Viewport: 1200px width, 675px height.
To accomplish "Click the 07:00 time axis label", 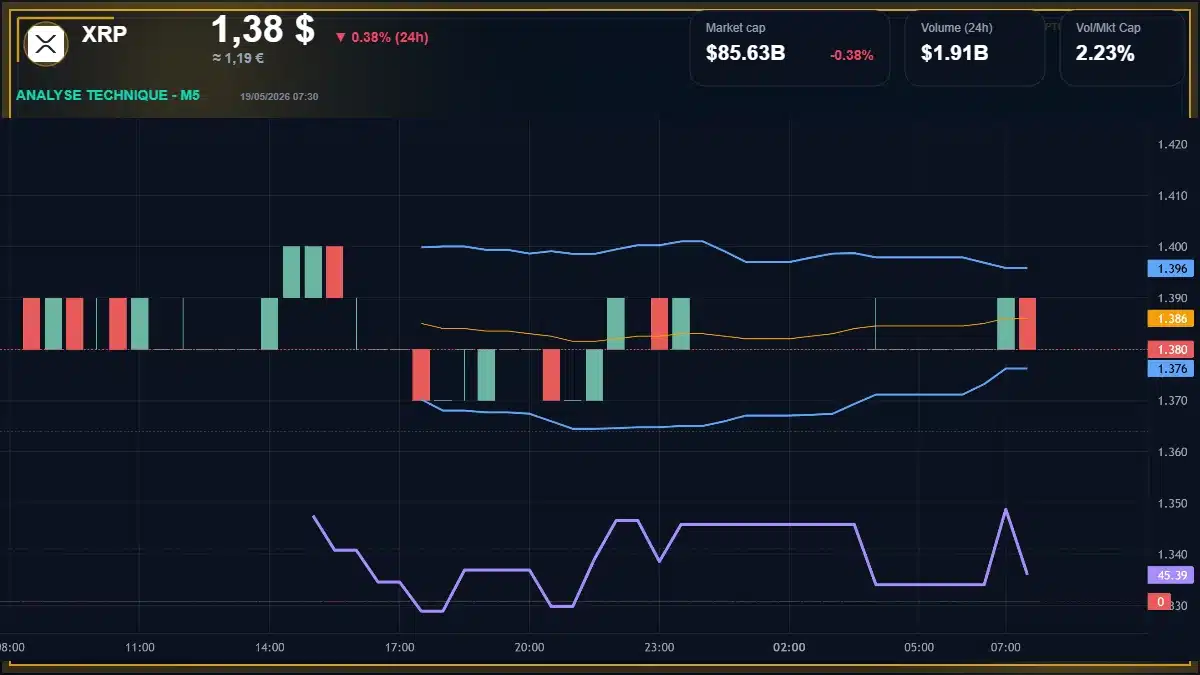I will point(1005,647).
